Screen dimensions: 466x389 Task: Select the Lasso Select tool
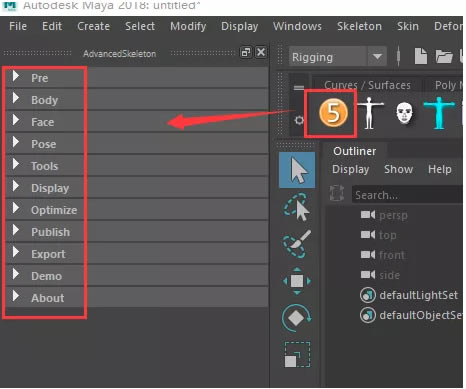tap(297, 207)
